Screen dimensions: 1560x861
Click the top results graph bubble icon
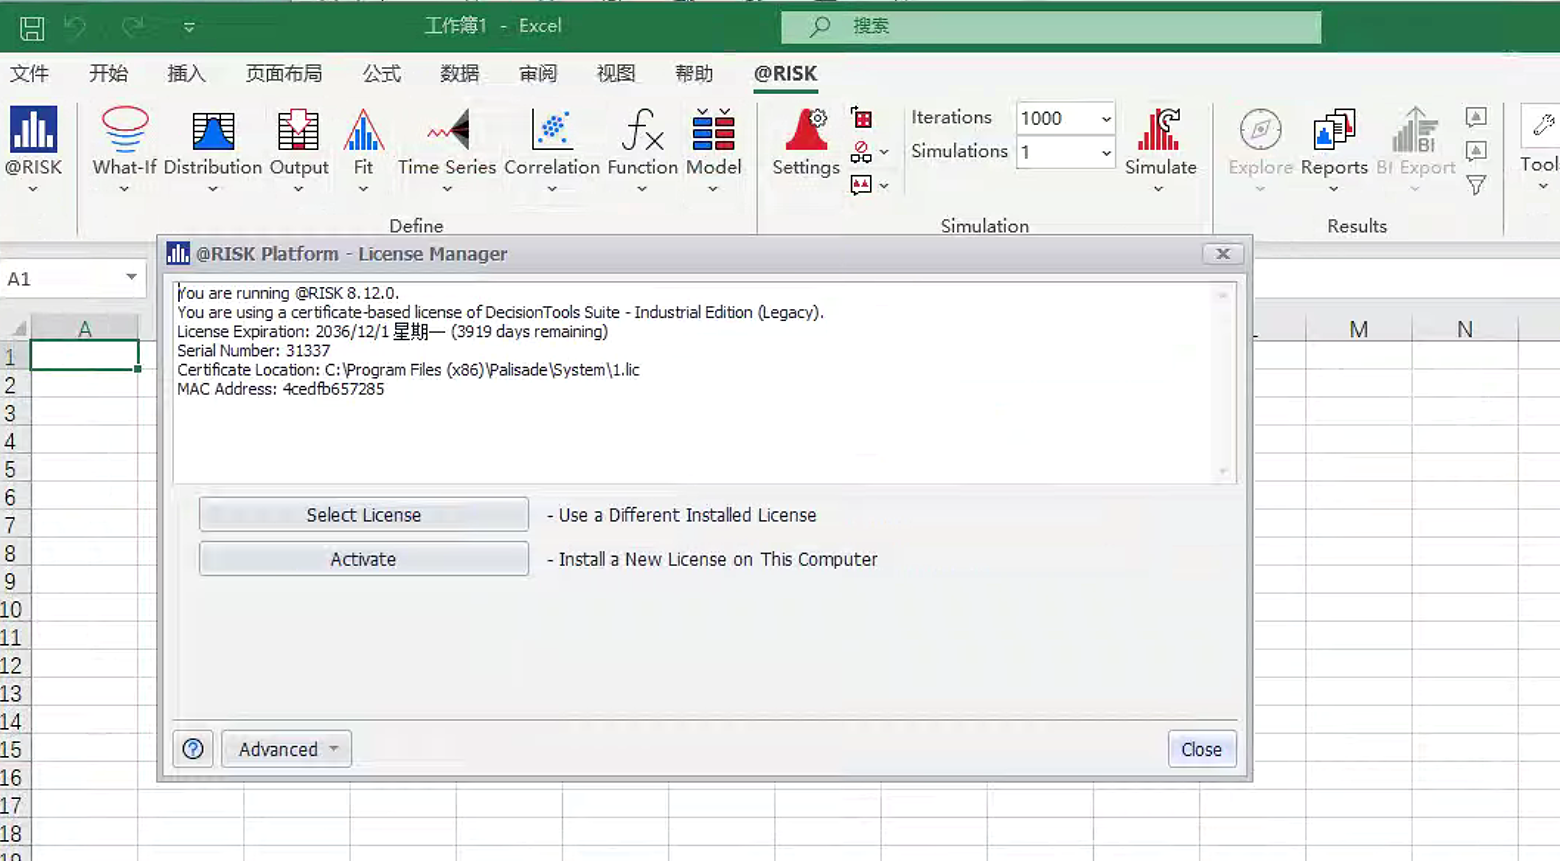1476,117
